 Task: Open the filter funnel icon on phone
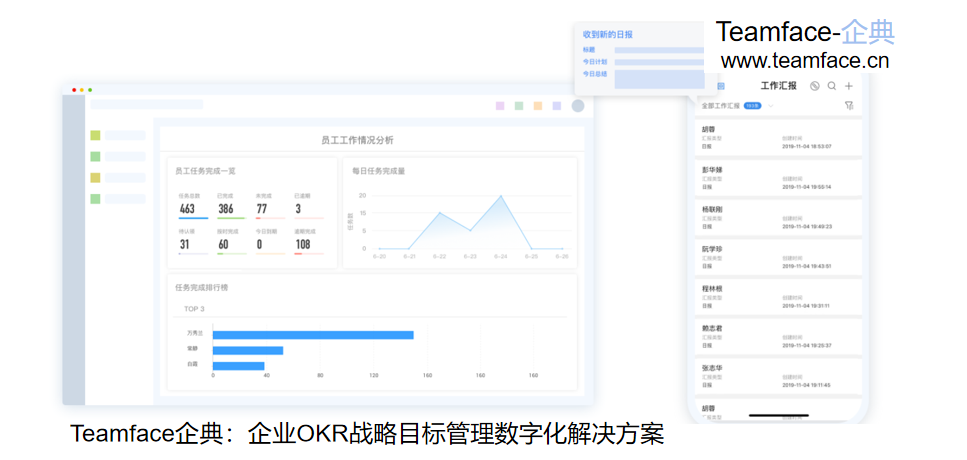click(849, 106)
